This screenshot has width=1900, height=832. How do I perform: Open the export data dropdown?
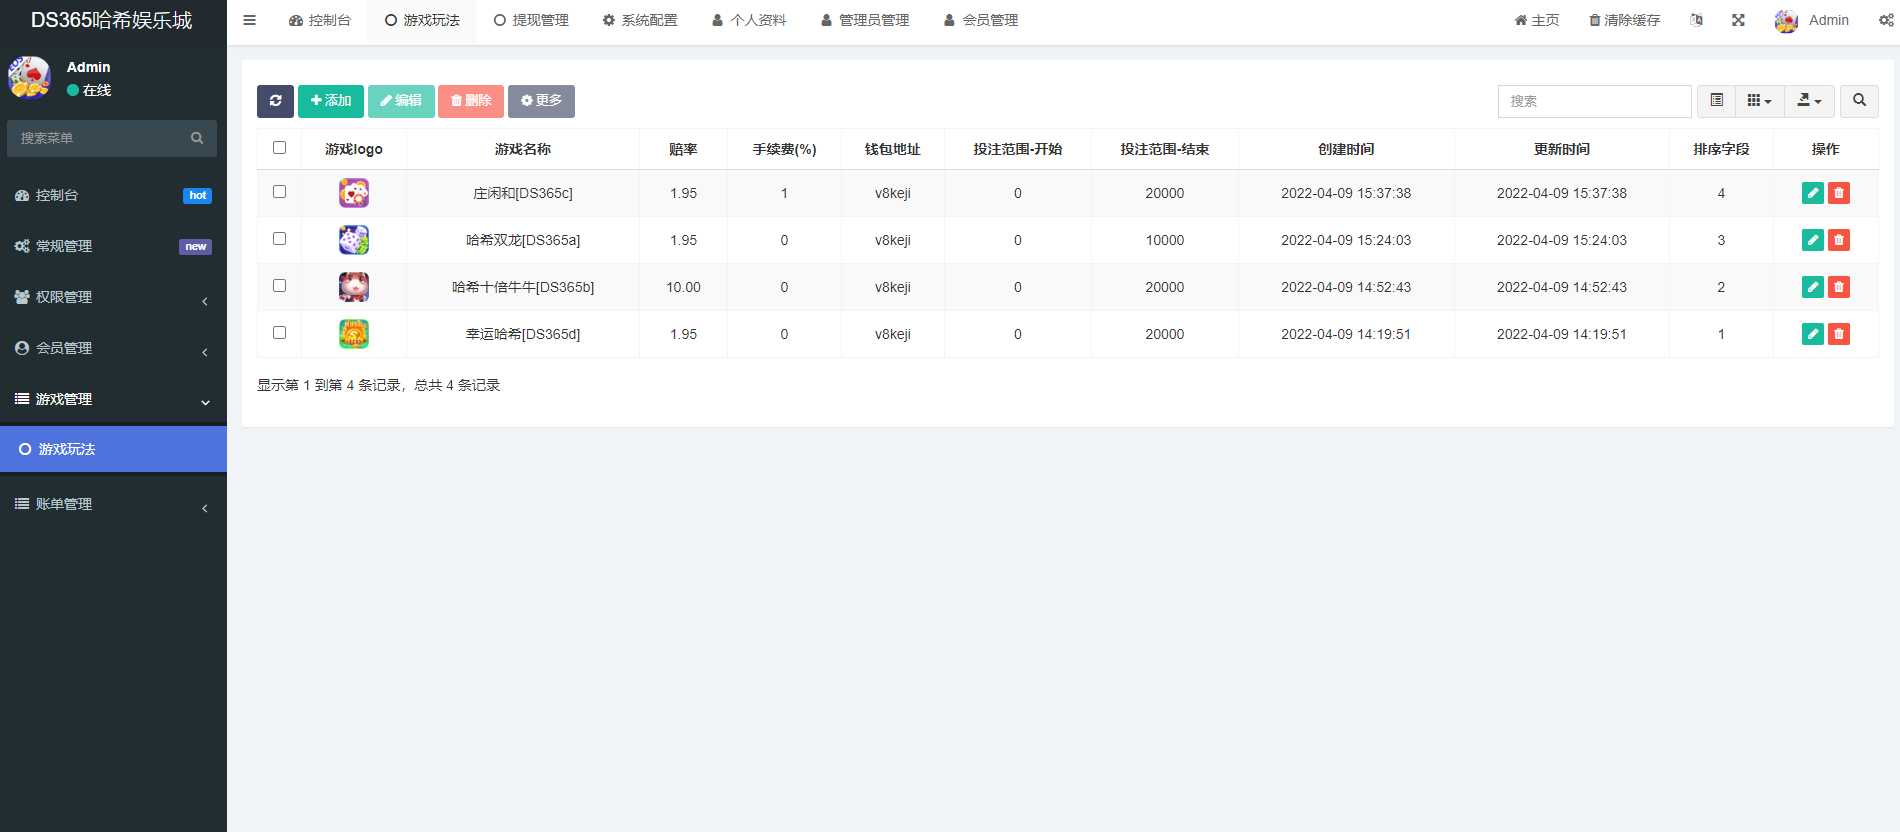[1809, 101]
